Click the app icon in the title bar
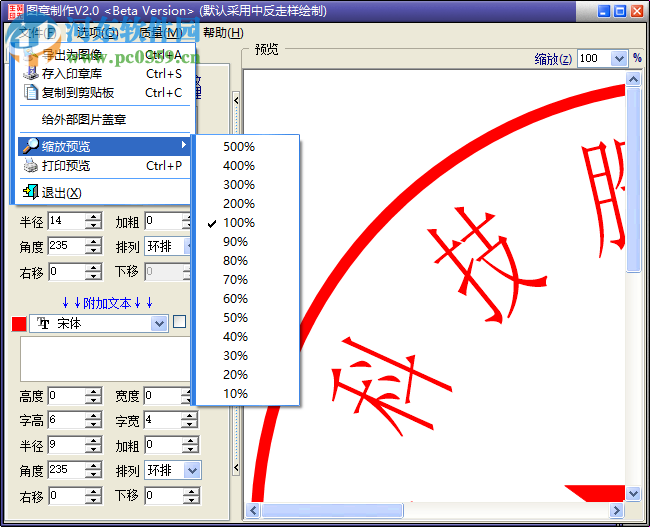 coord(16,11)
